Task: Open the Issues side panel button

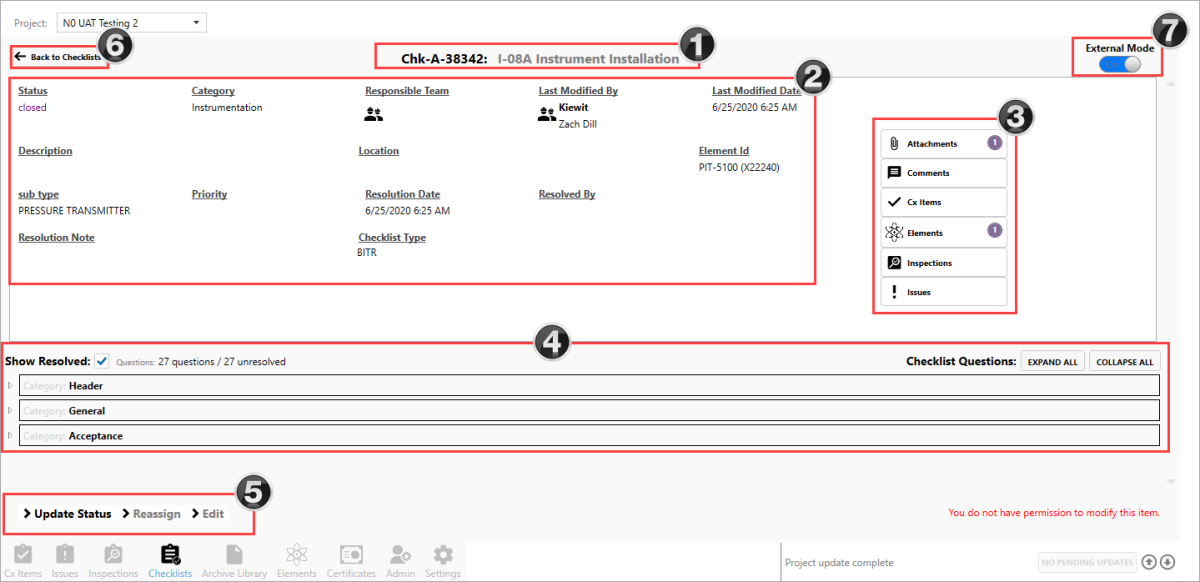Action: [943, 292]
